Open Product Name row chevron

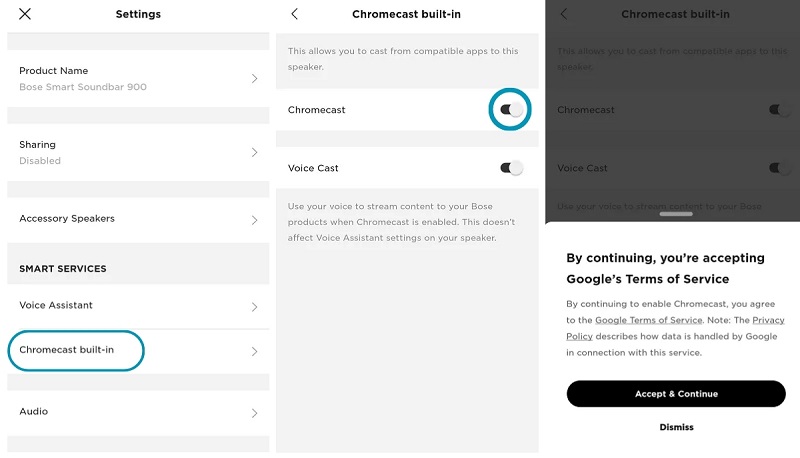[x=254, y=79]
